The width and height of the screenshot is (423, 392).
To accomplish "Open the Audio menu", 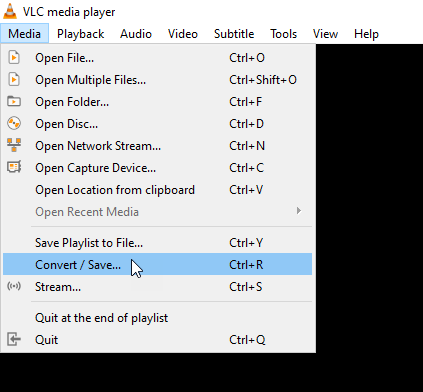I will [x=136, y=34].
